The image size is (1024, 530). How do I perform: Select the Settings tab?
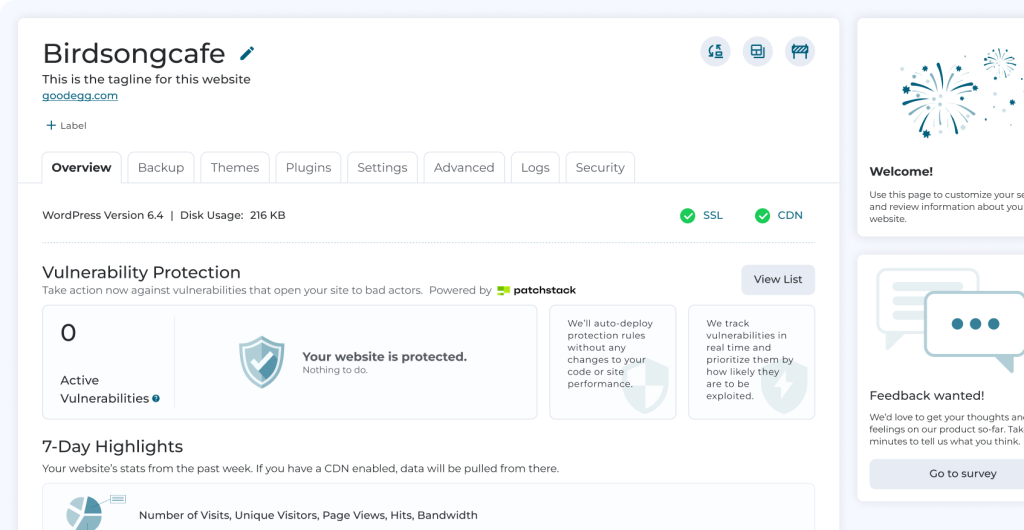tap(382, 168)
